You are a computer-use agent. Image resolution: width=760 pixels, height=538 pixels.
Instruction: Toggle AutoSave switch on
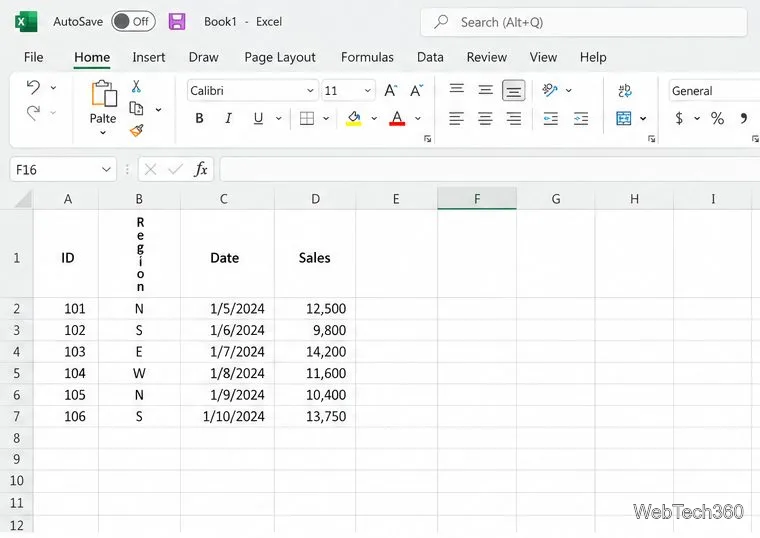click(x=133, y=21)
